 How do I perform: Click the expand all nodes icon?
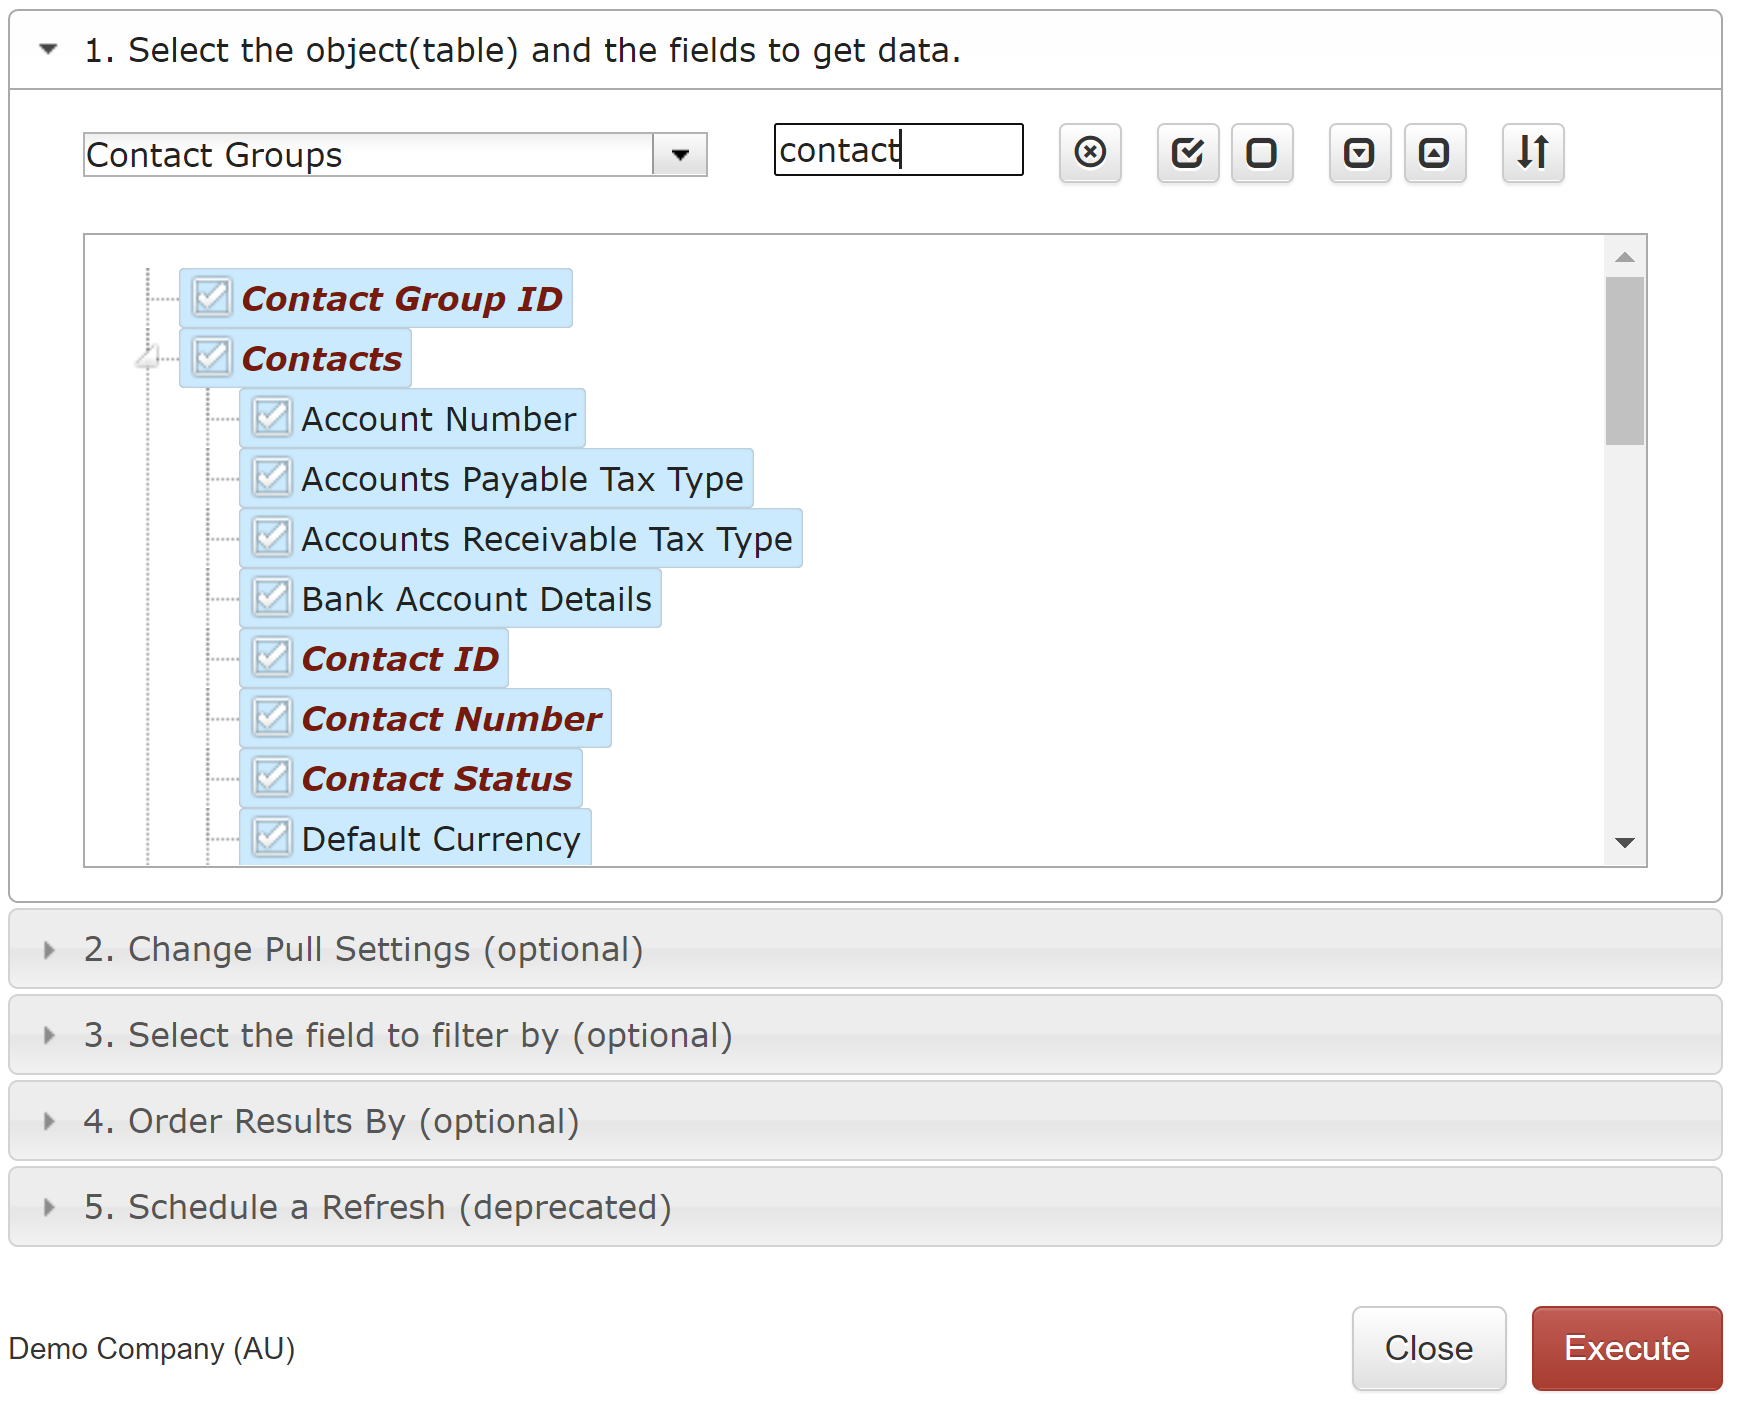tap(1360, 153)
